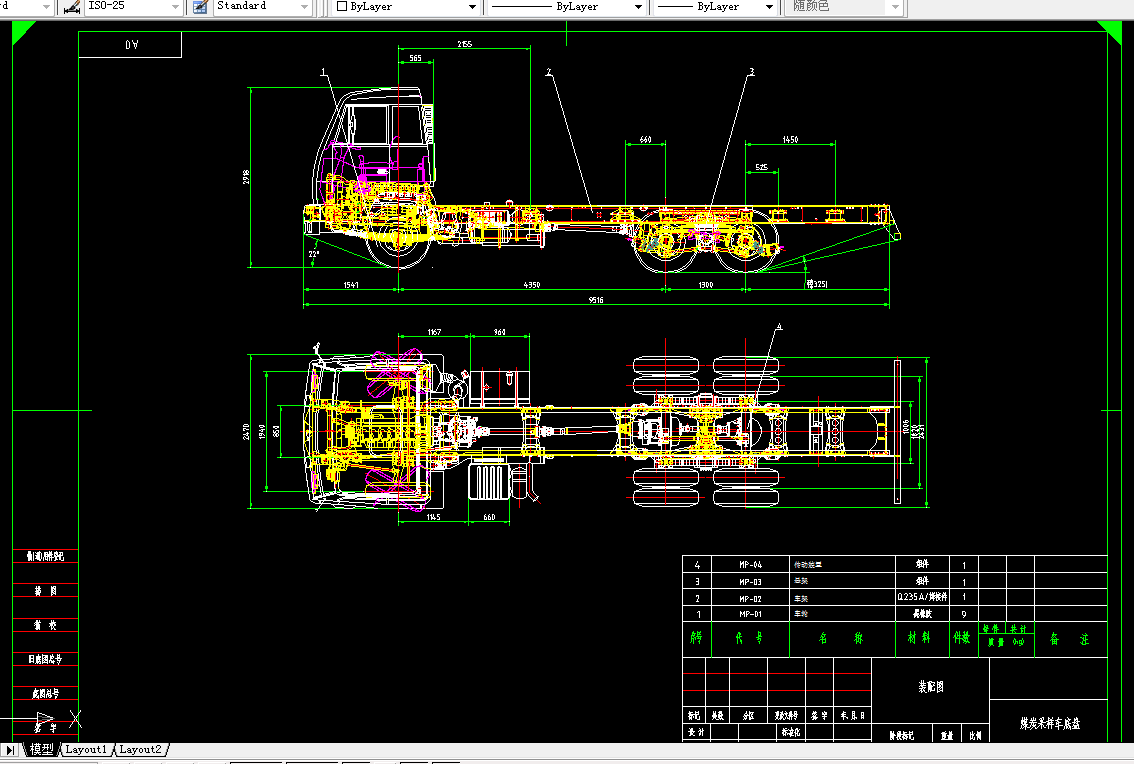
Task: Select the 2918 height dimension
Action: coord(246,177)
